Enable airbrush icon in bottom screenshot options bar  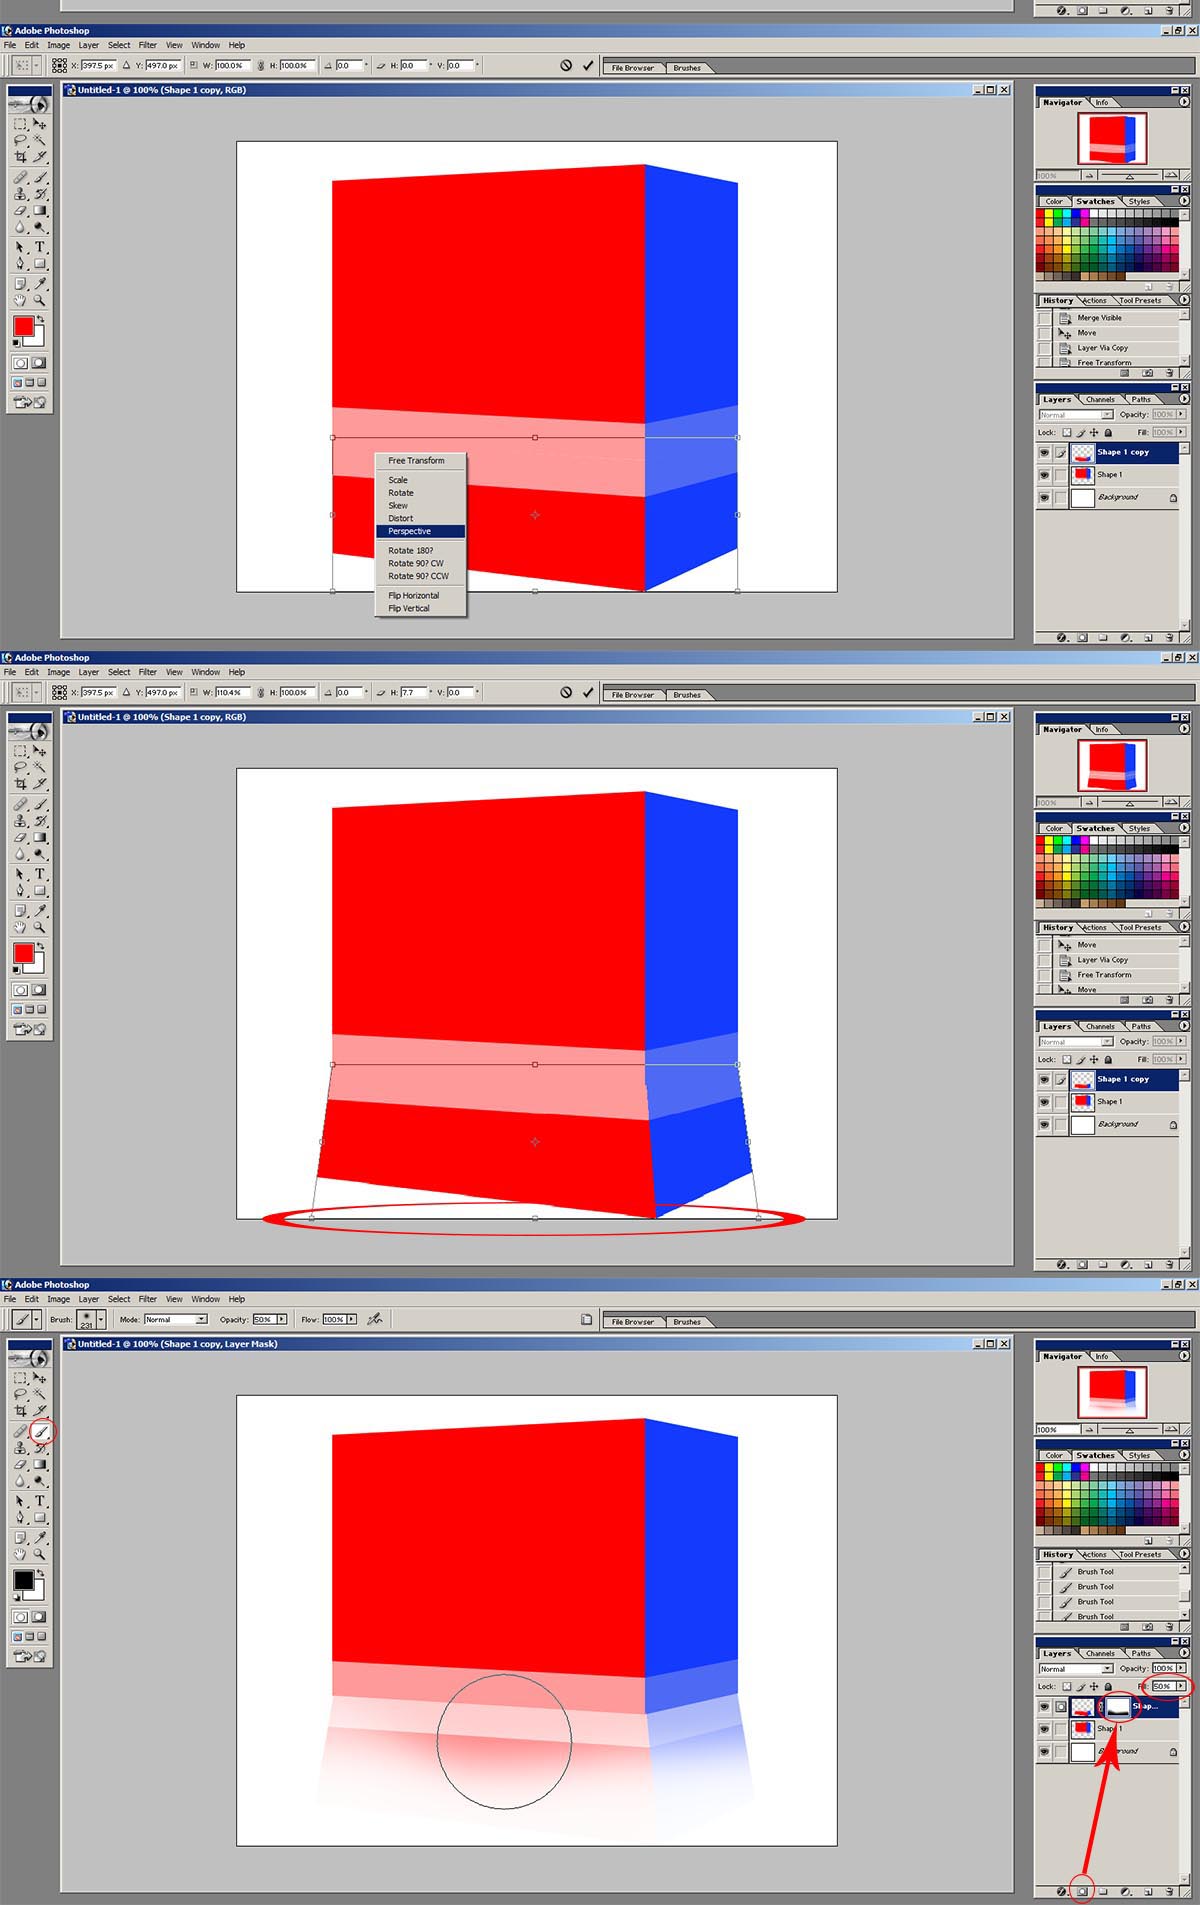375,1319
